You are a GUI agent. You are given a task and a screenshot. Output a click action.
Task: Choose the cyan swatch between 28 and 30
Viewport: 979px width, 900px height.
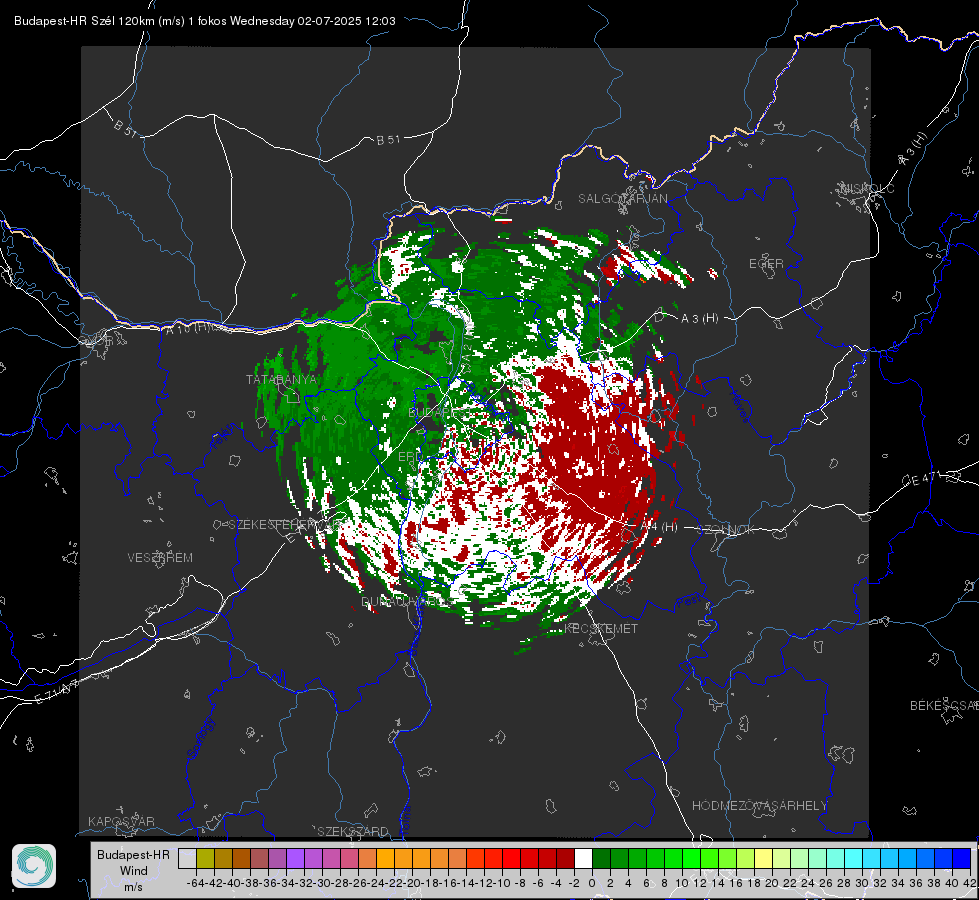[x=854, y=858]
